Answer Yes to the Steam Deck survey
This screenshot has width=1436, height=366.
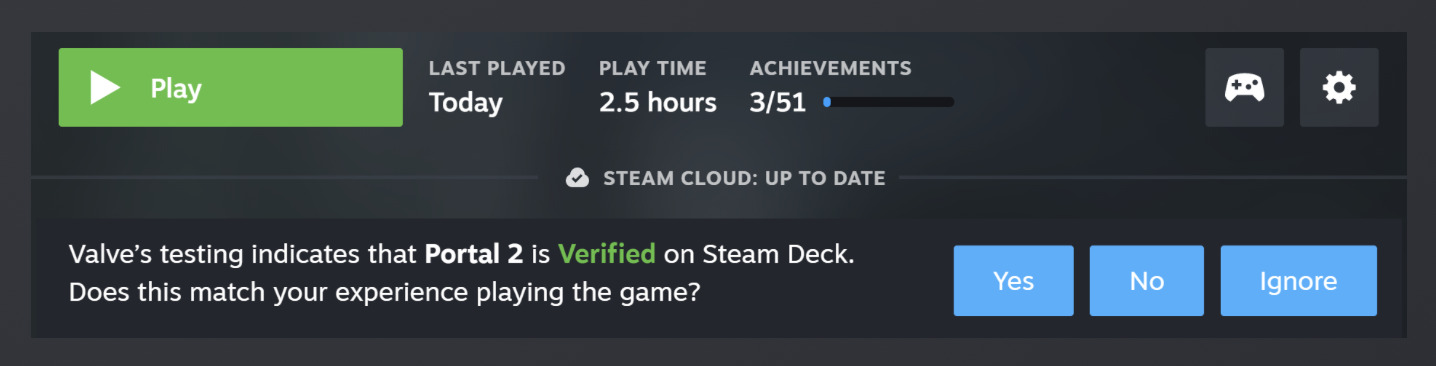1013,281
